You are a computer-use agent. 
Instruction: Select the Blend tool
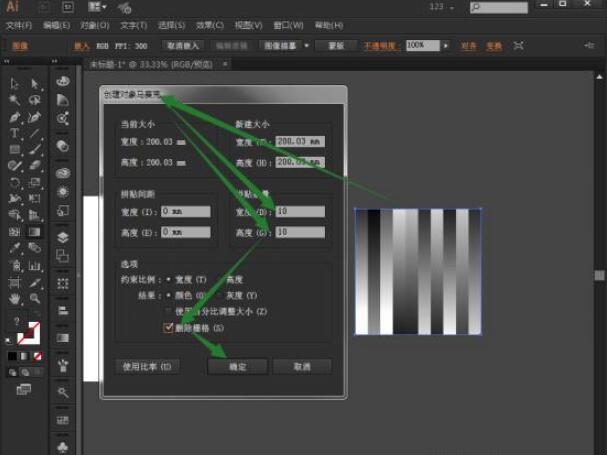(x=35, y=248)
